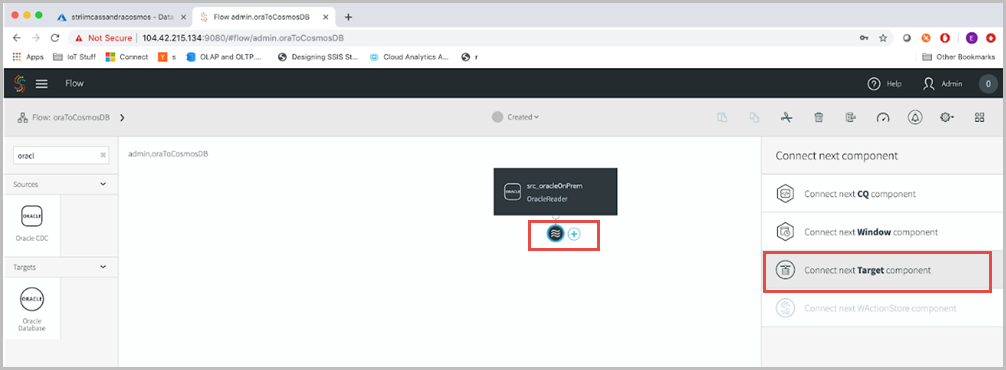Image resolution: width=1006 pixels, height=370 pixels.
Task: Select the Oracle CDC source component
Action: (x=32, y=224)
